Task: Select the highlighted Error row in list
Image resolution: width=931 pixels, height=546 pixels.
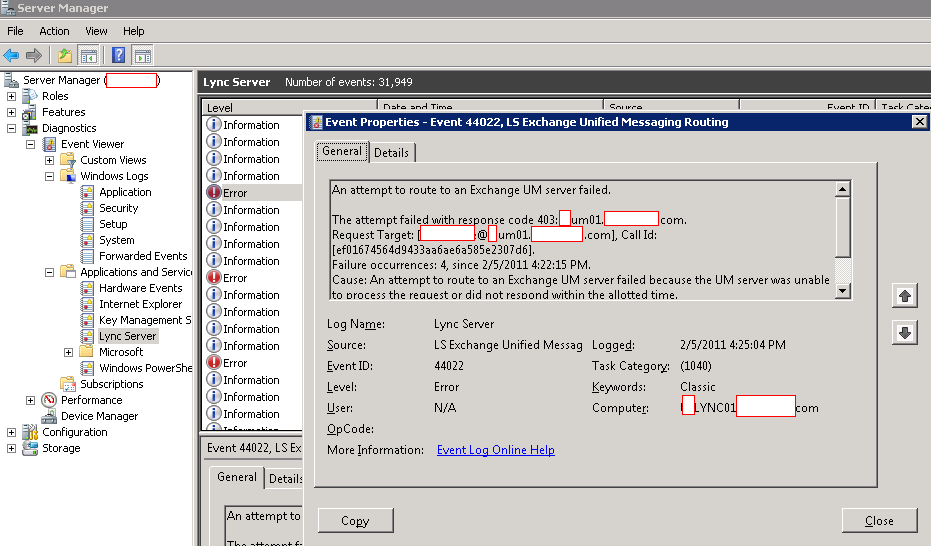Action: [x=253, y=193]
